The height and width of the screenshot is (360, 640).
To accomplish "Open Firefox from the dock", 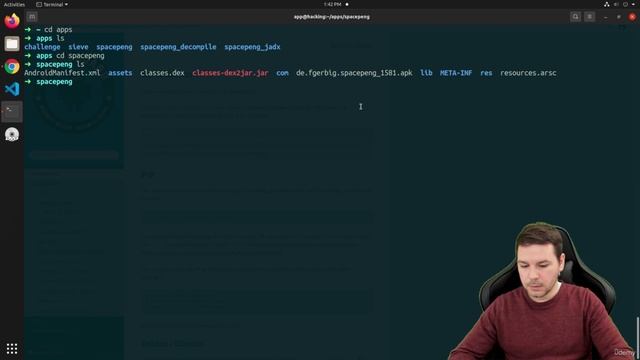I will (12, 20).
